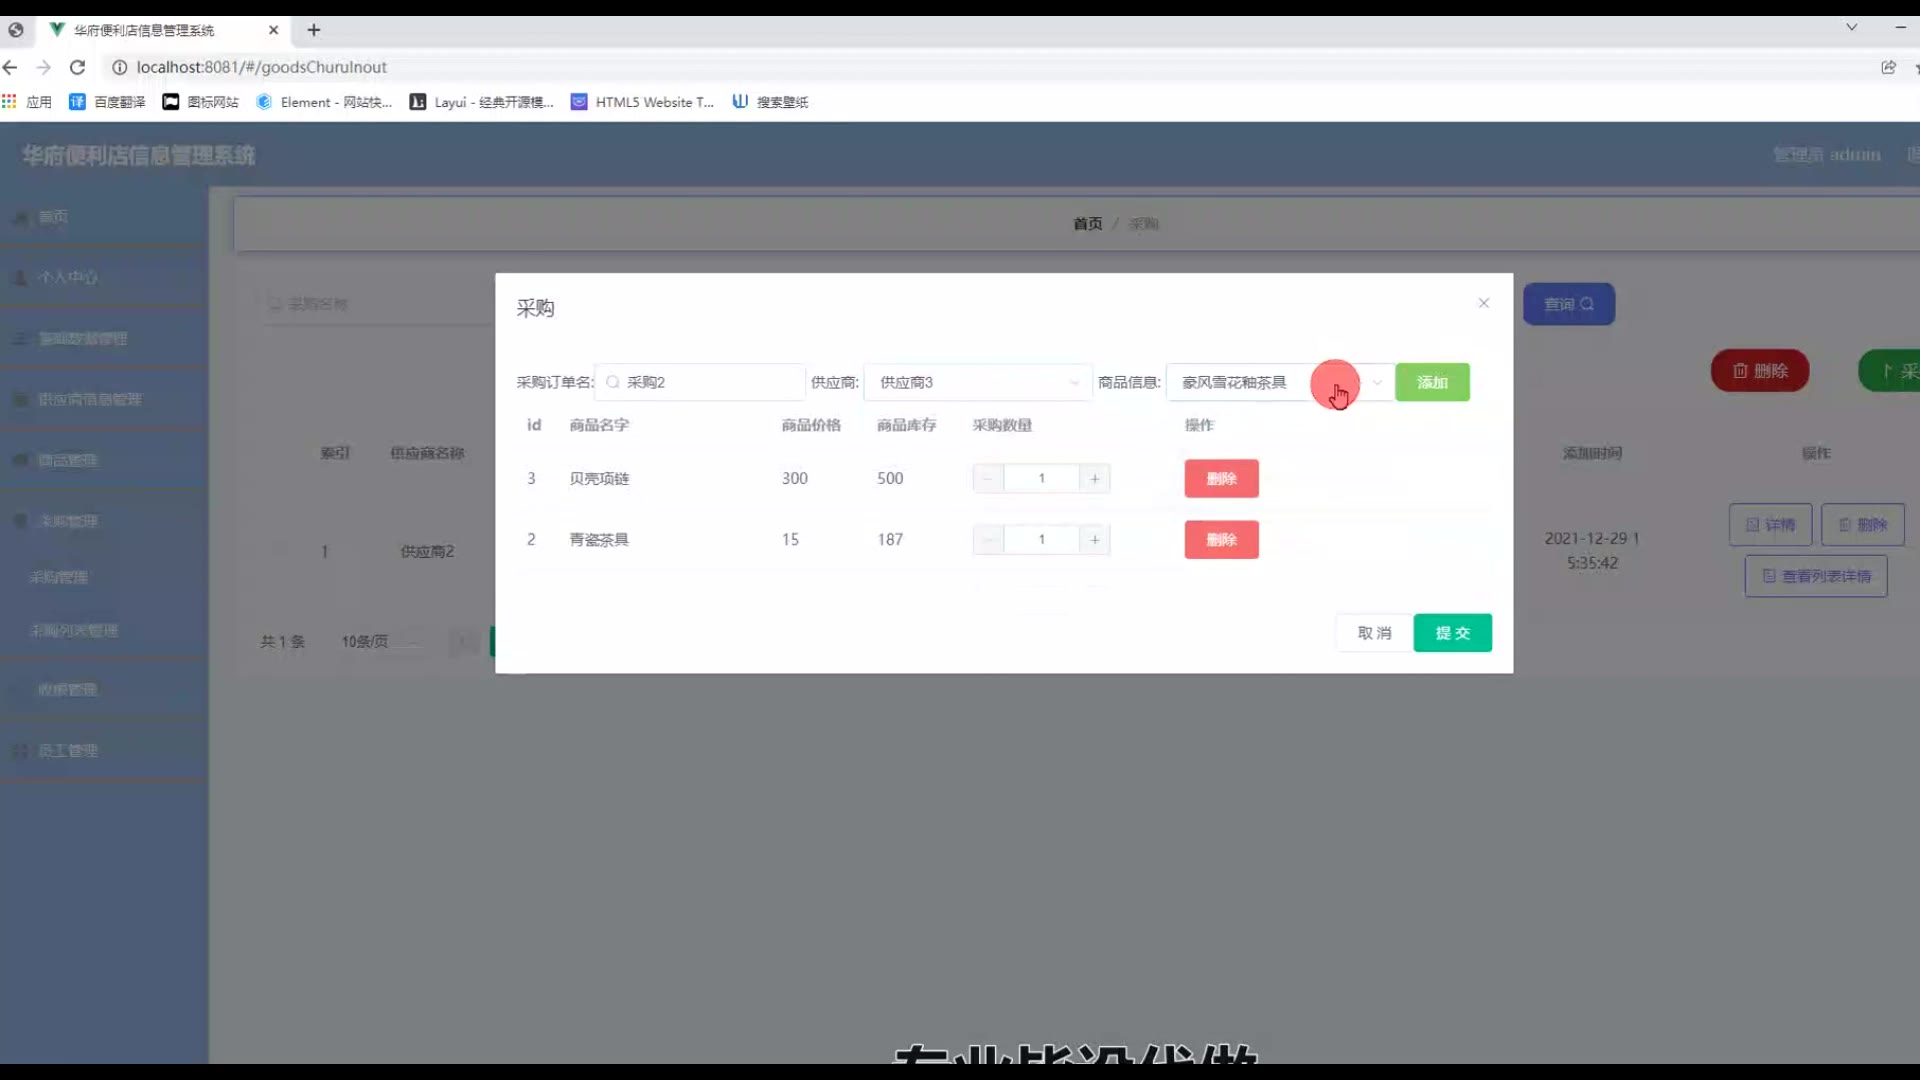Click the green 添加 button
This screenshot has width=1920, height=1080.
point(1432,383)
